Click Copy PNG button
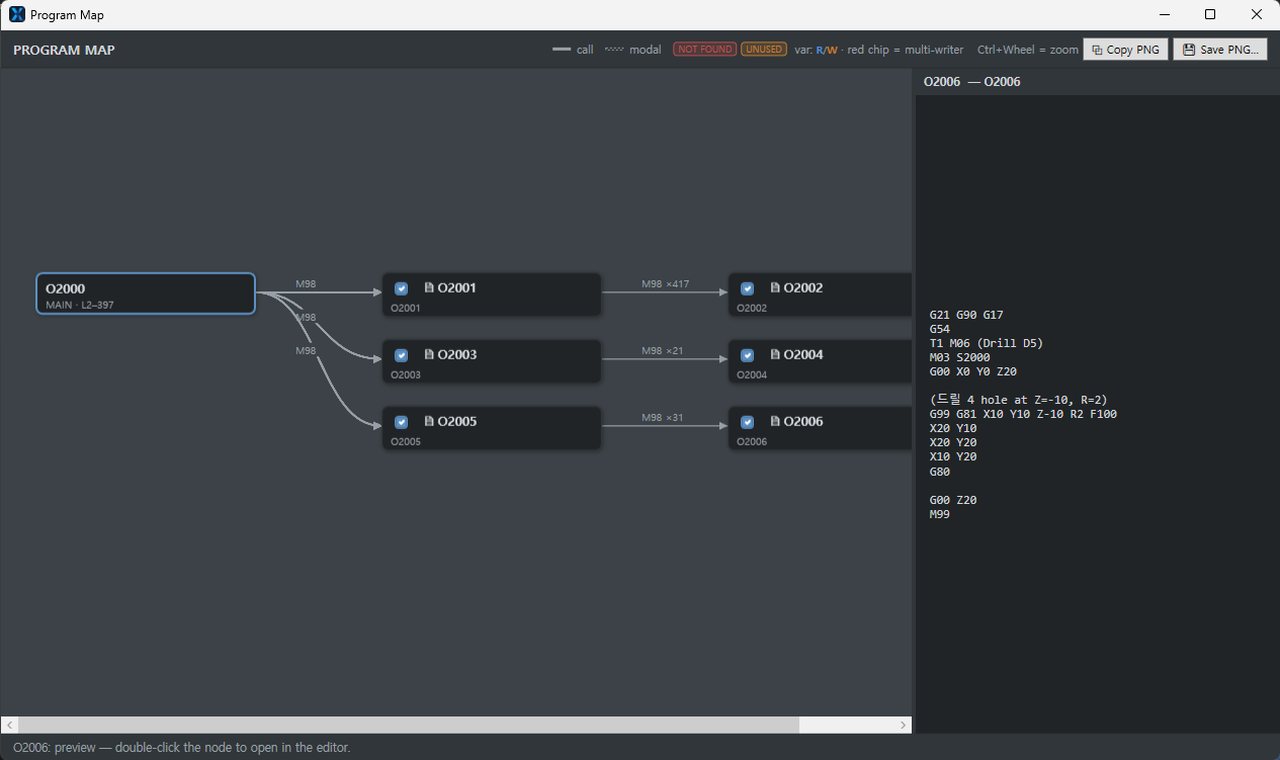 coord(1125,49)
